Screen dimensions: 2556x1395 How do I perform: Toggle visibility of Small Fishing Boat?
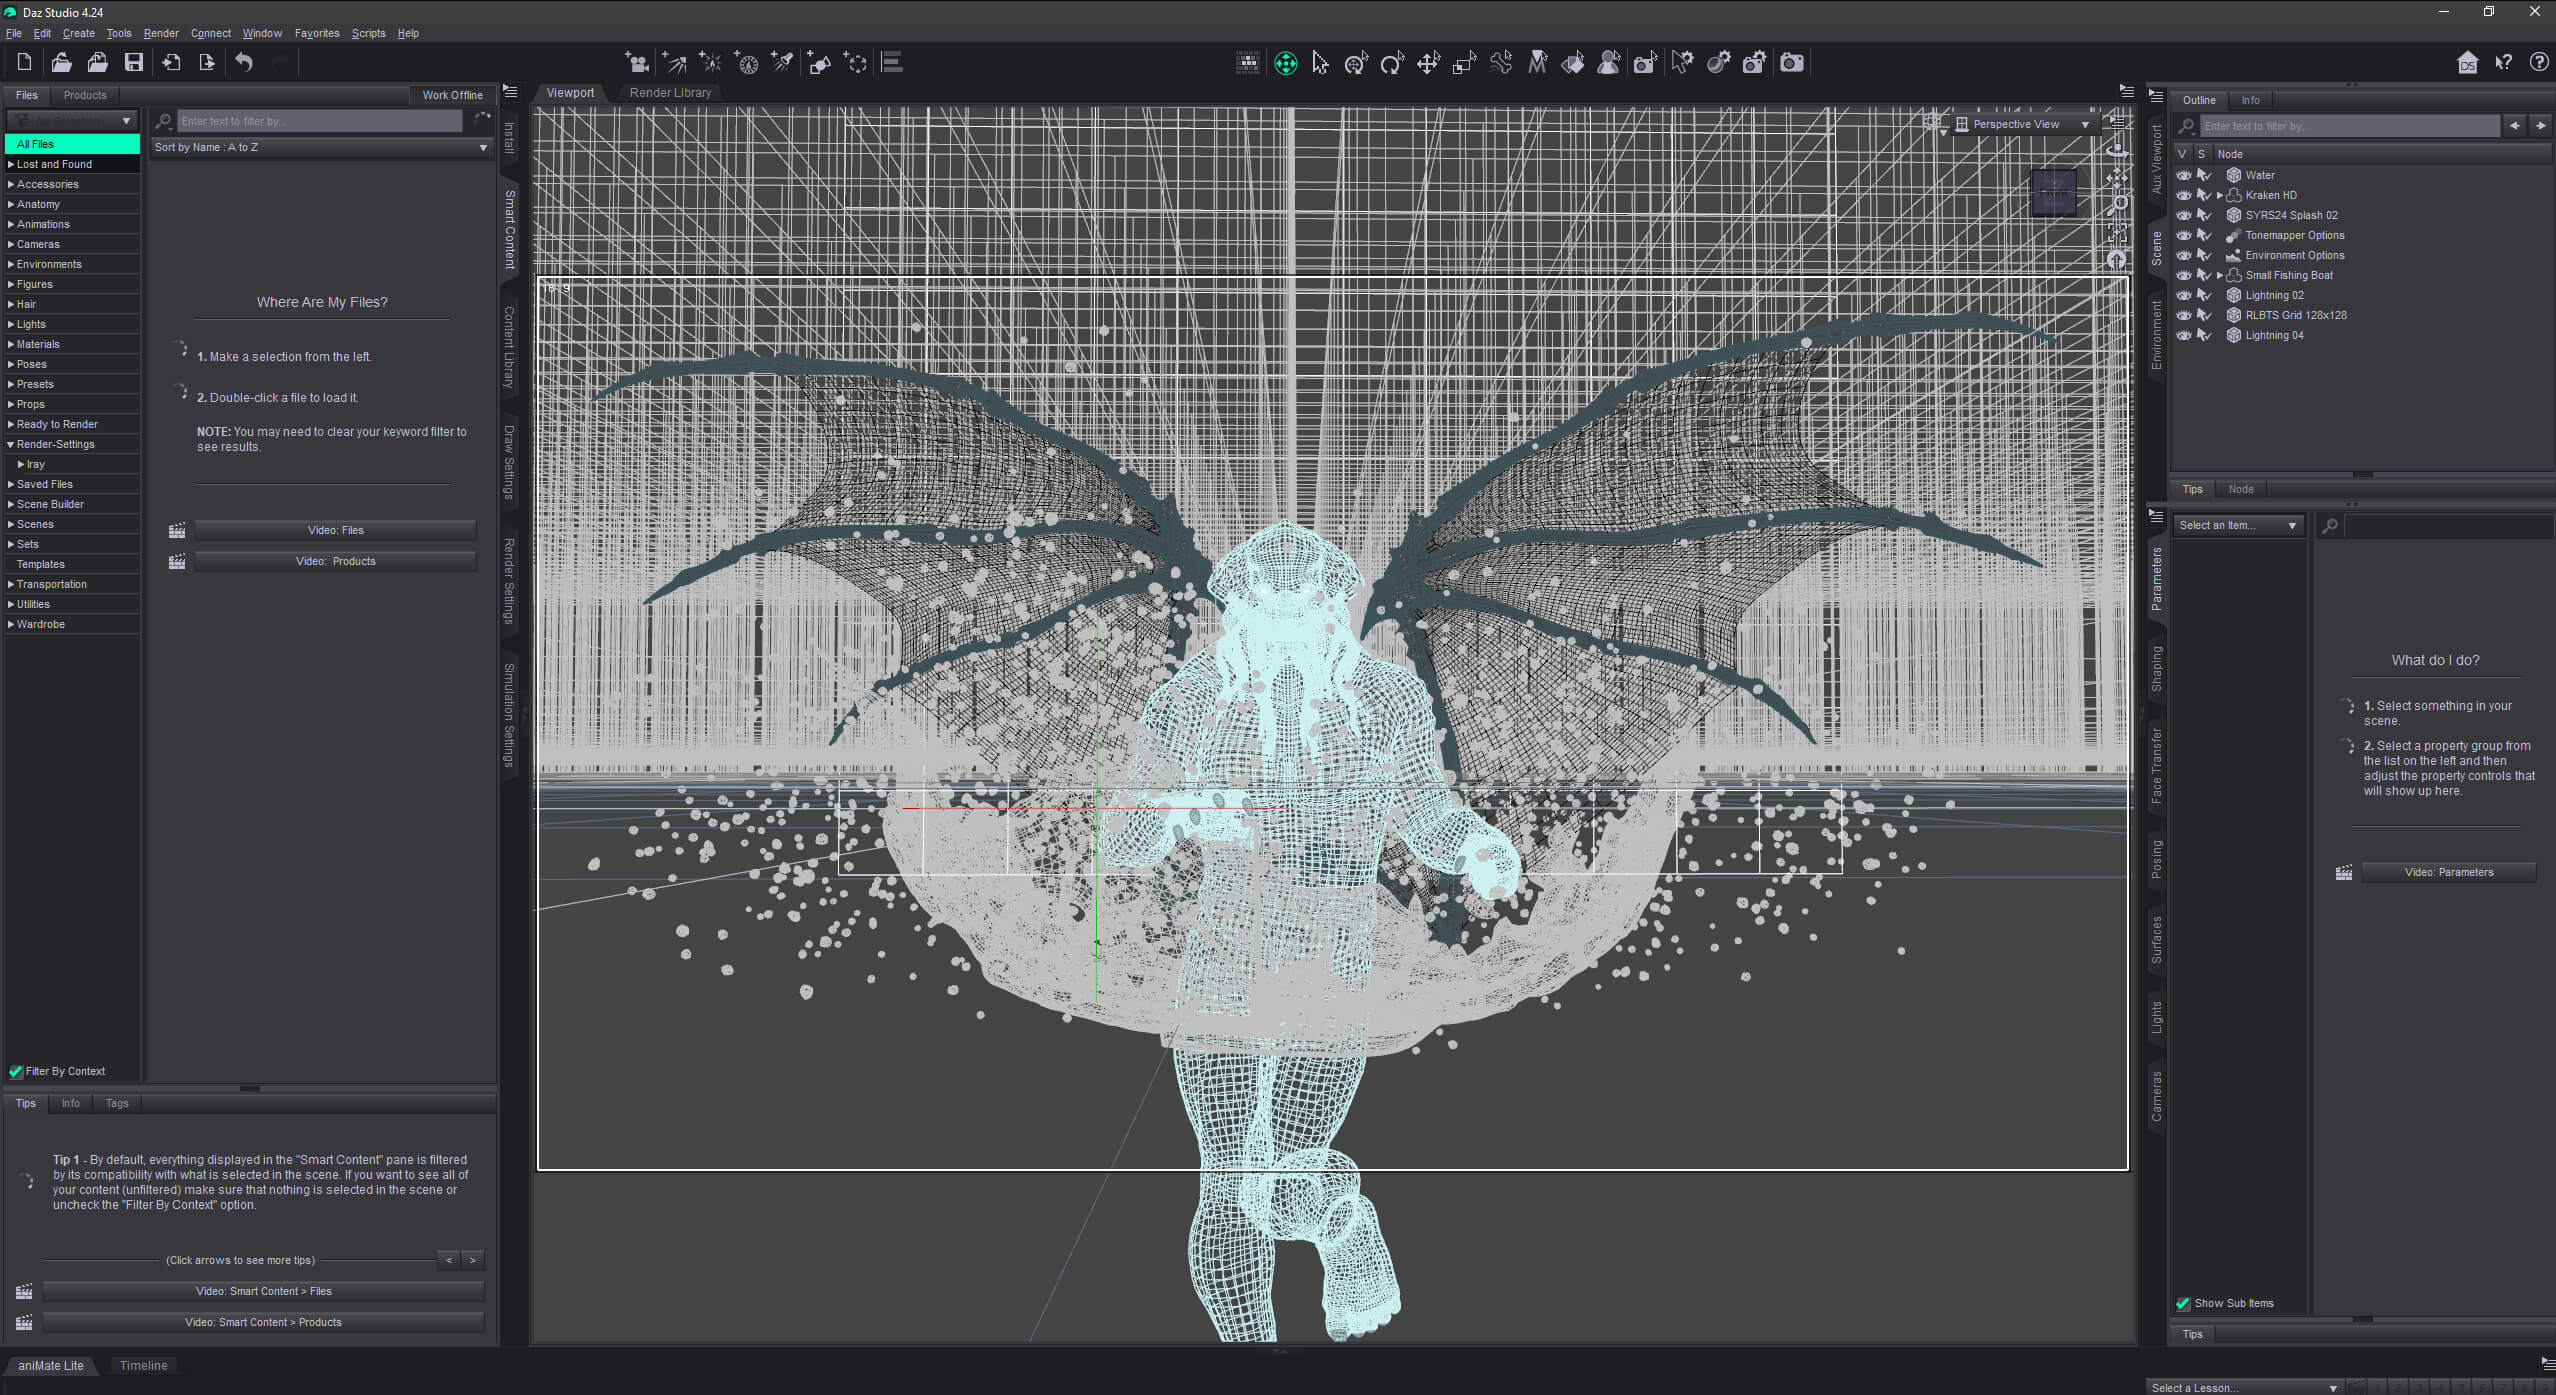click(x=2183, y=275)
